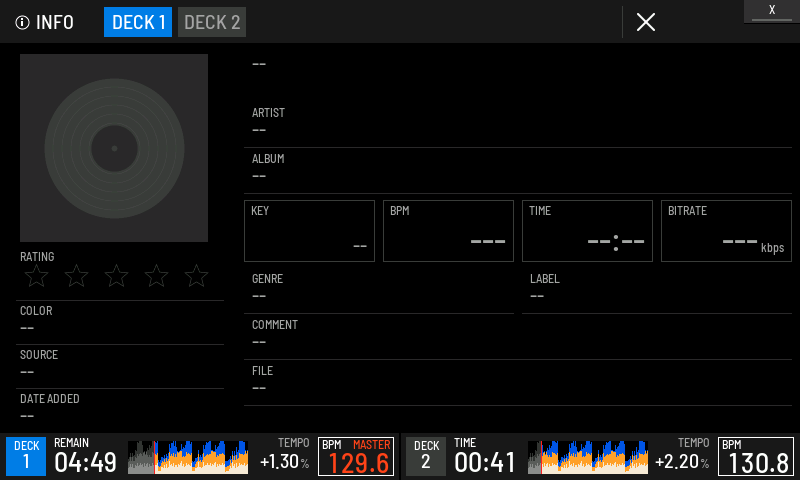Click Deck 1 MASTER BPM 129.6 readout
800x480 pixels.
point(356,456)
